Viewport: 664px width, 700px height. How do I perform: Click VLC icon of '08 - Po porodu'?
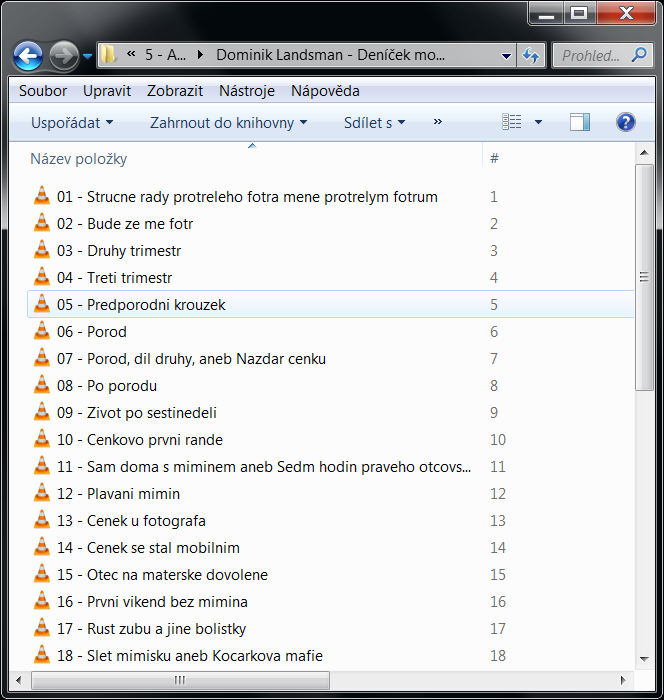tap(42, 385)
